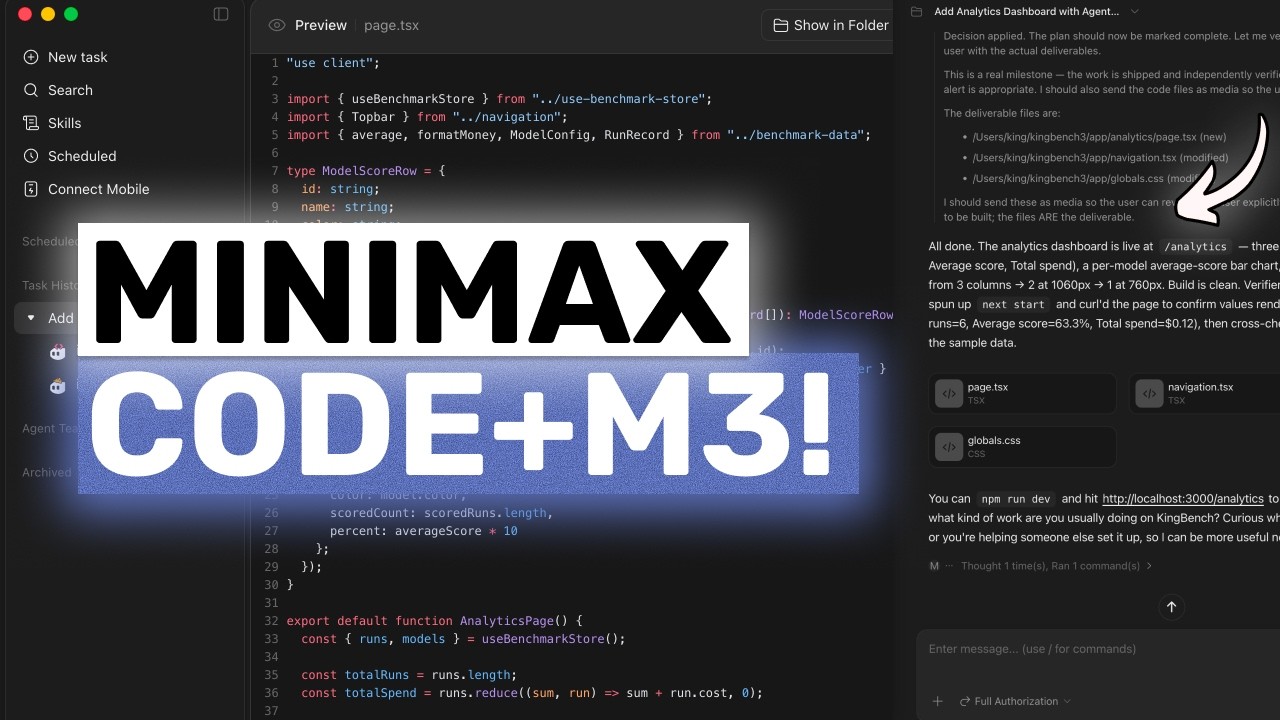Click folder icon beside conversation title
The height and width of the screenshot is (720, 1280).
click(916, 11)
